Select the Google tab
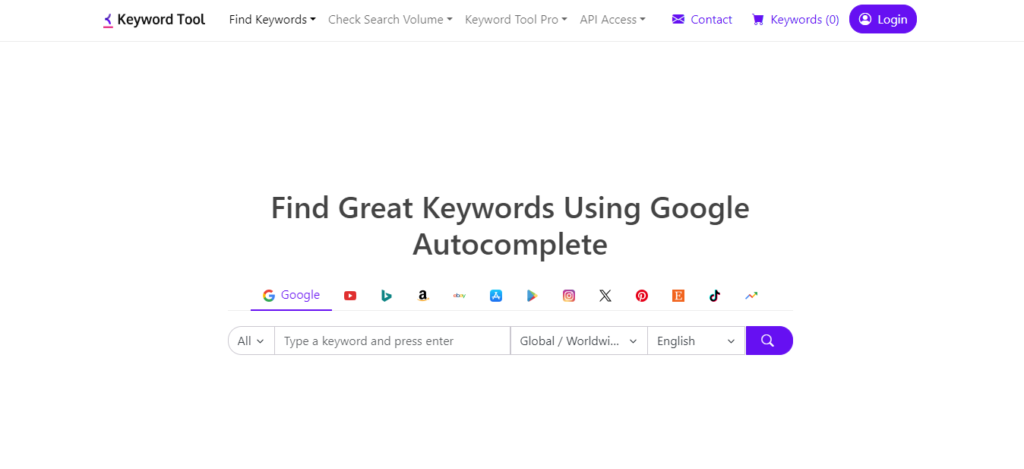This screenshot has width=1024, height=469. coord(291,295)
